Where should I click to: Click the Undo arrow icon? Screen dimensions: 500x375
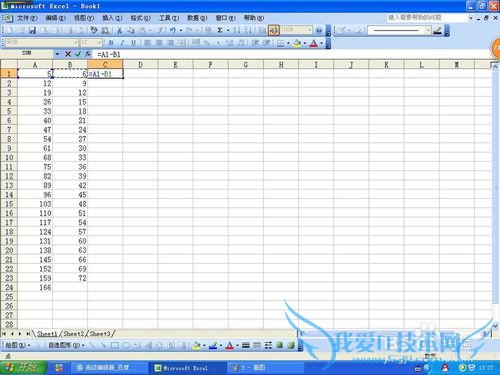[173, 31]
